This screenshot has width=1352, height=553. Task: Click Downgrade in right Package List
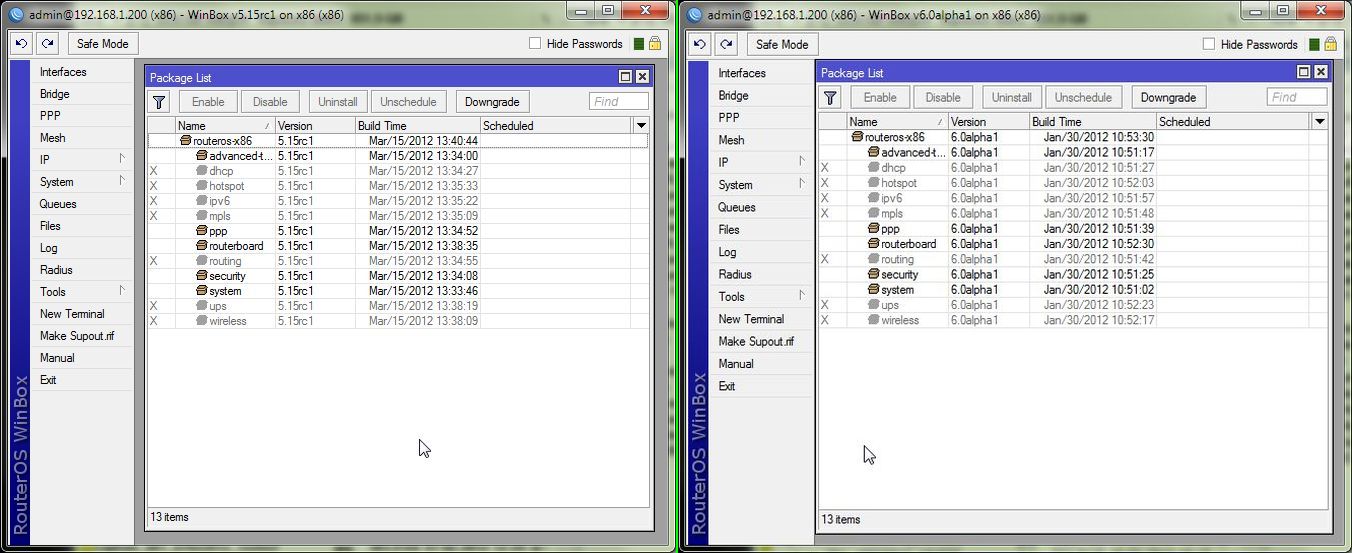pyautogui.click(x=1168, y=97)
